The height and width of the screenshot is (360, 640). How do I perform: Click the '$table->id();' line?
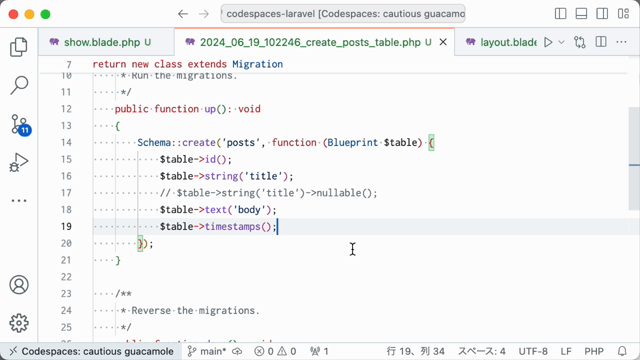[196, 159]
